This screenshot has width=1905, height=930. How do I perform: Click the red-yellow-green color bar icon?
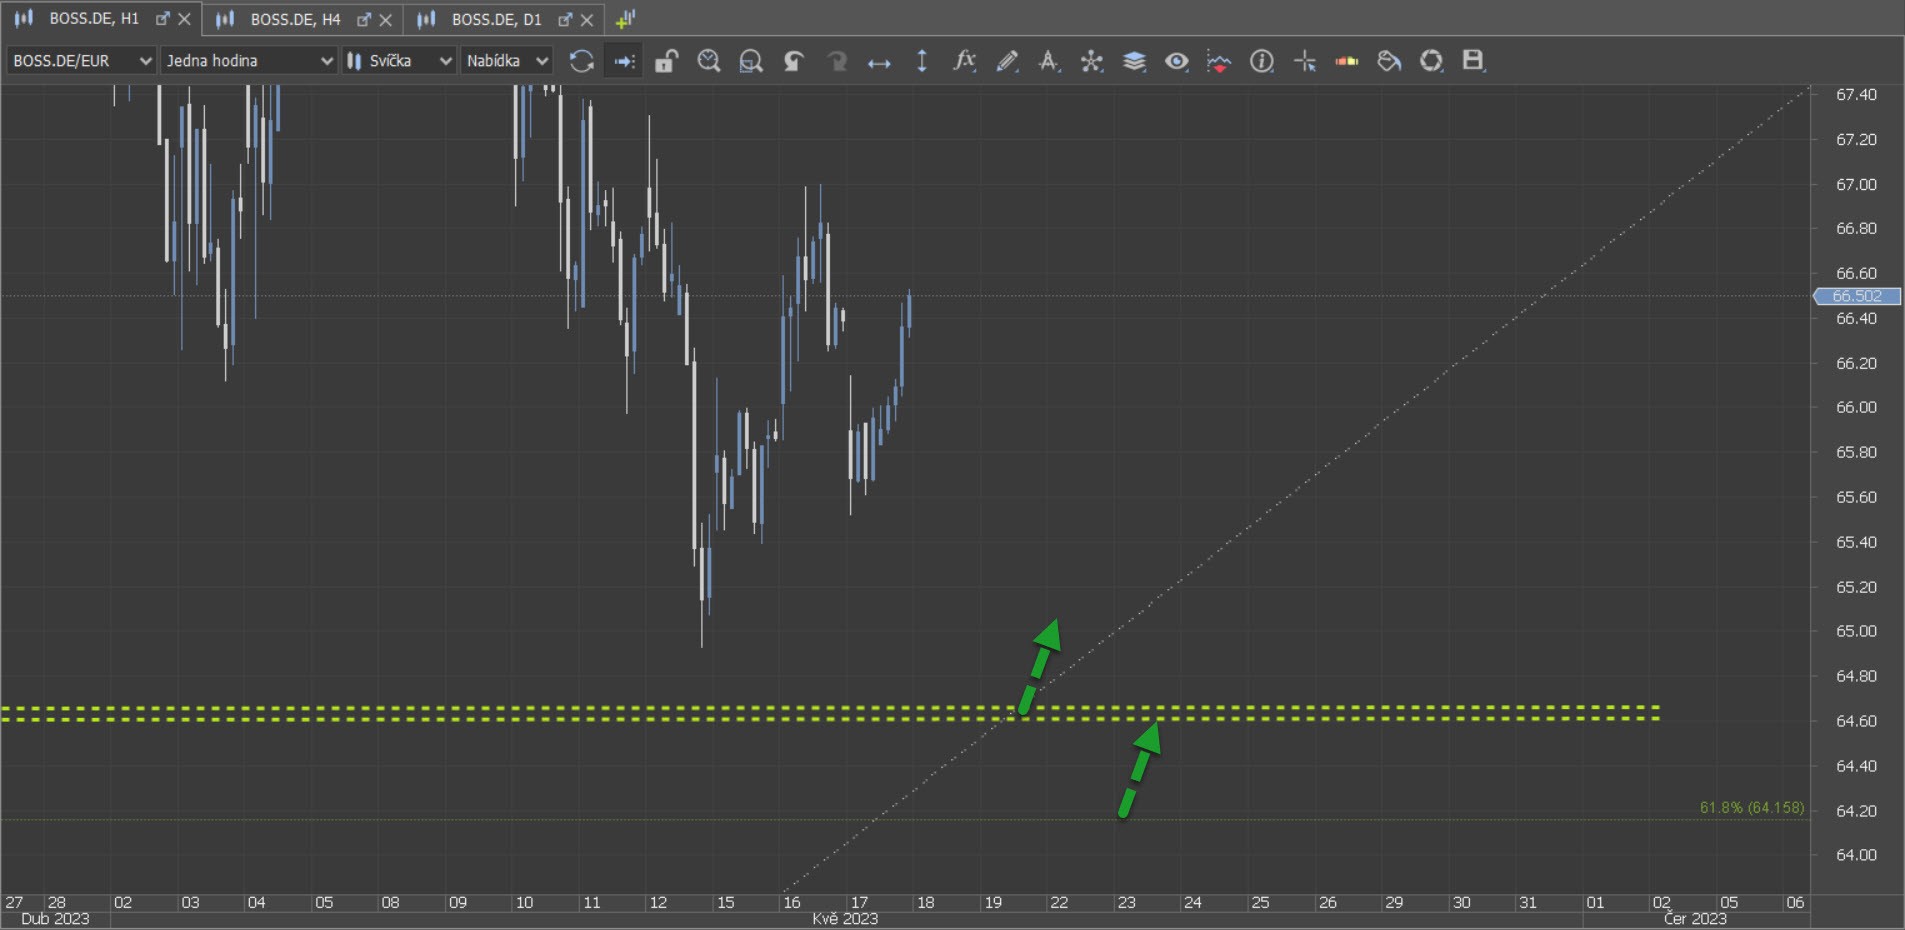1347,61
